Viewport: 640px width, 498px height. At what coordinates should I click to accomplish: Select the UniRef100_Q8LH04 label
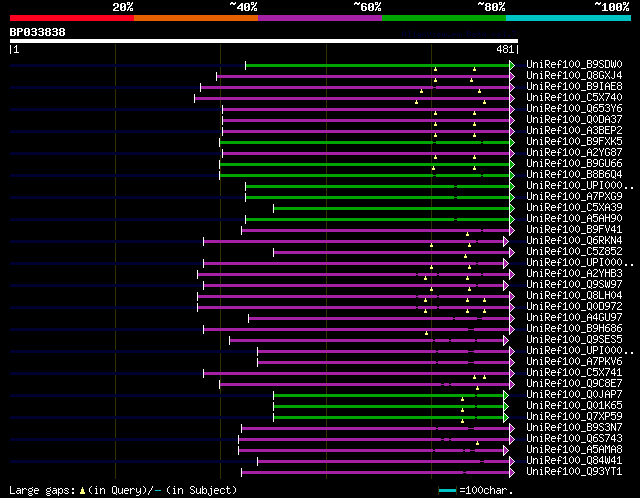[574, 296]
